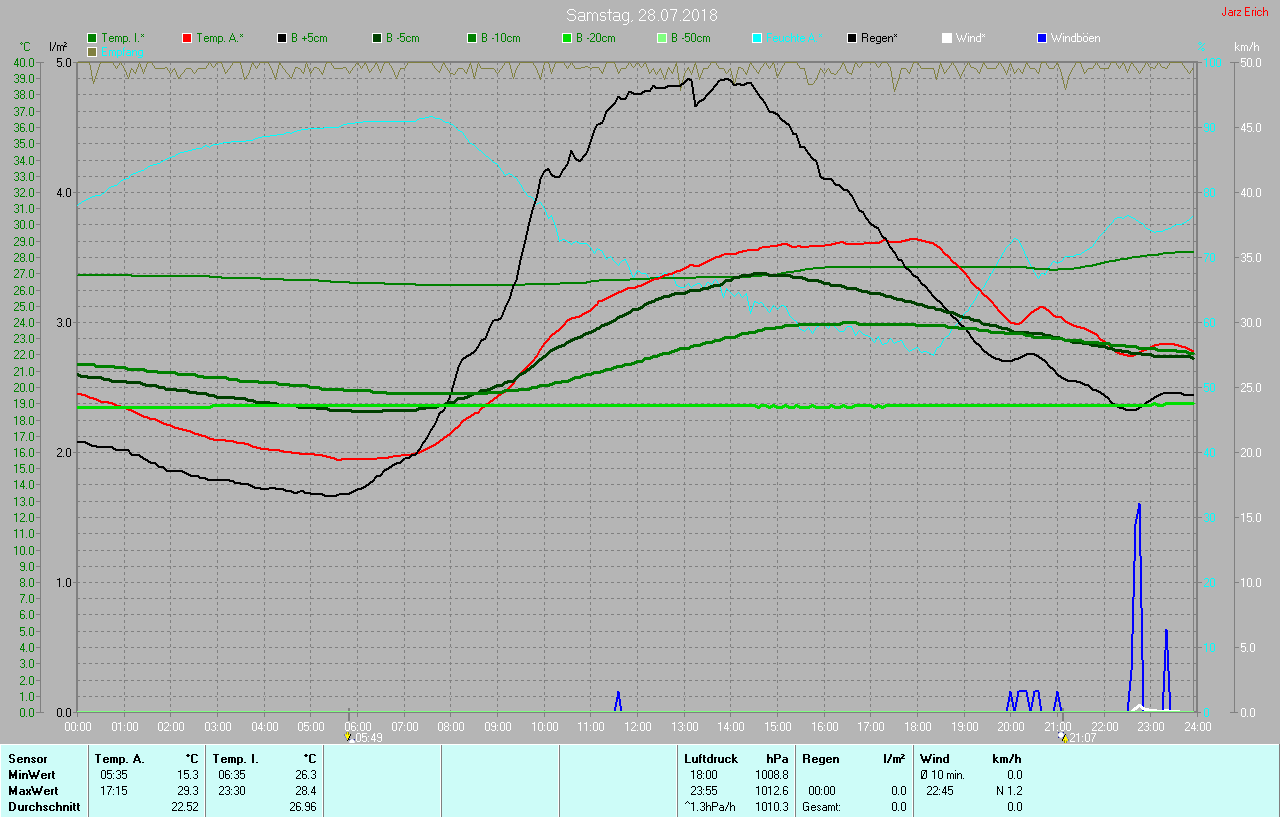
Task: Click the cyan humidity legend square
Action: coord(757,38)
